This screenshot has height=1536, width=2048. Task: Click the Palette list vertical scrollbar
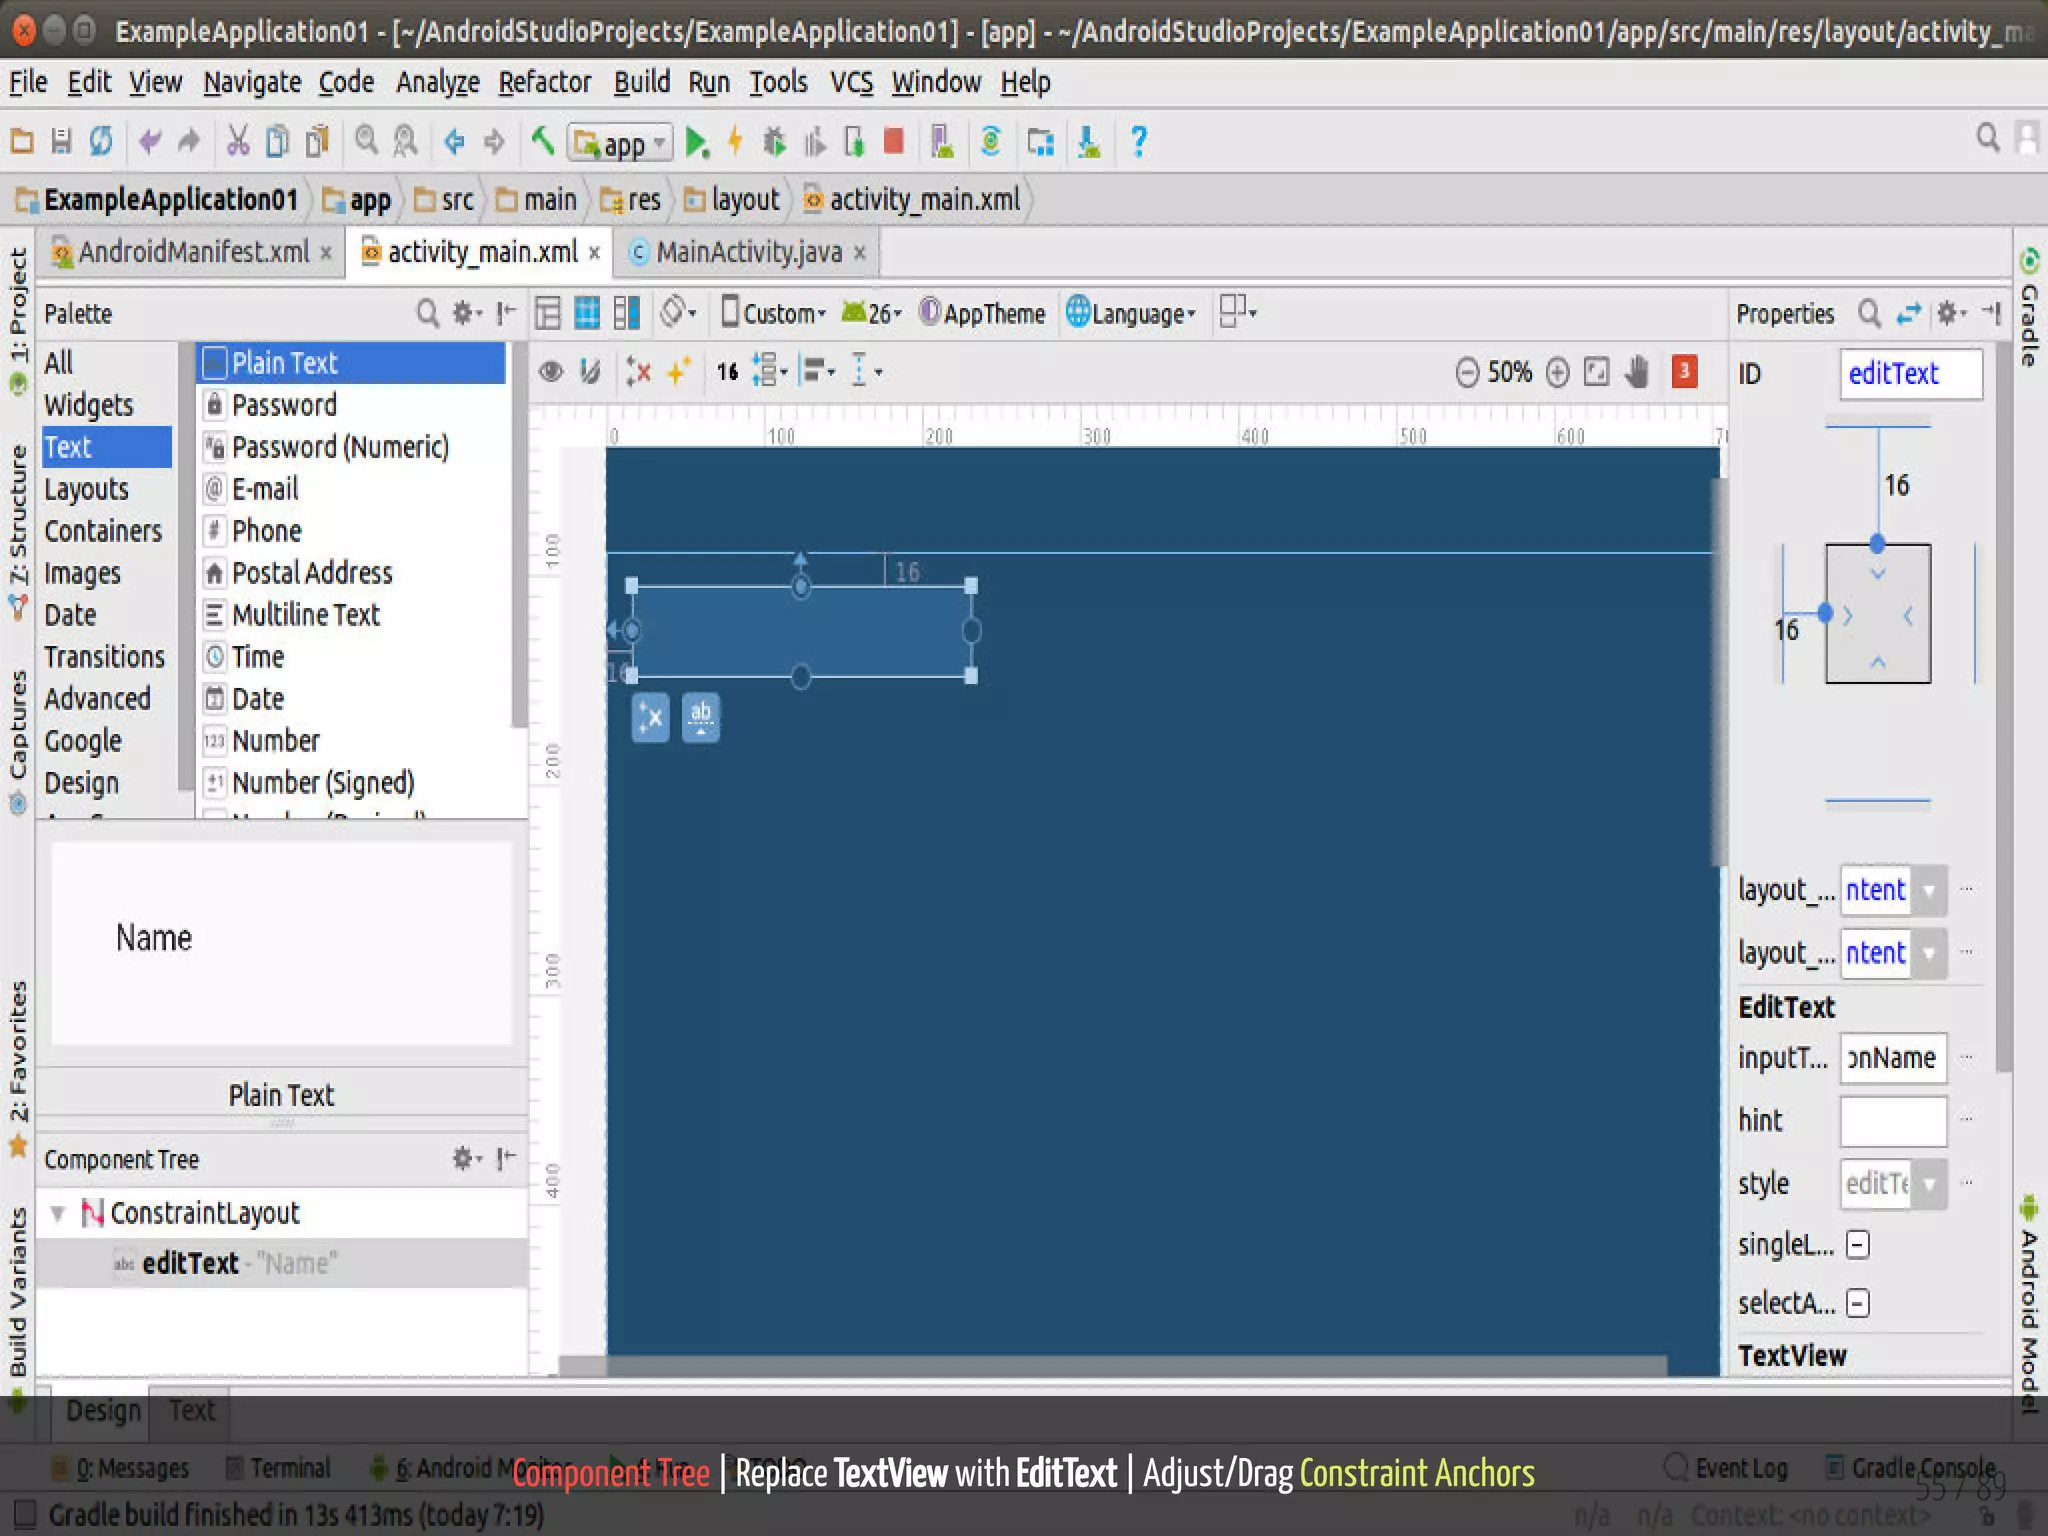click(517, 535)
